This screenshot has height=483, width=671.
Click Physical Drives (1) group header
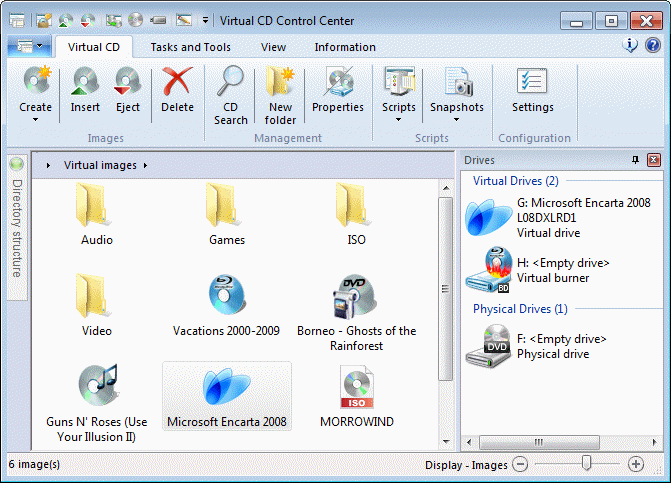point(520,309)
